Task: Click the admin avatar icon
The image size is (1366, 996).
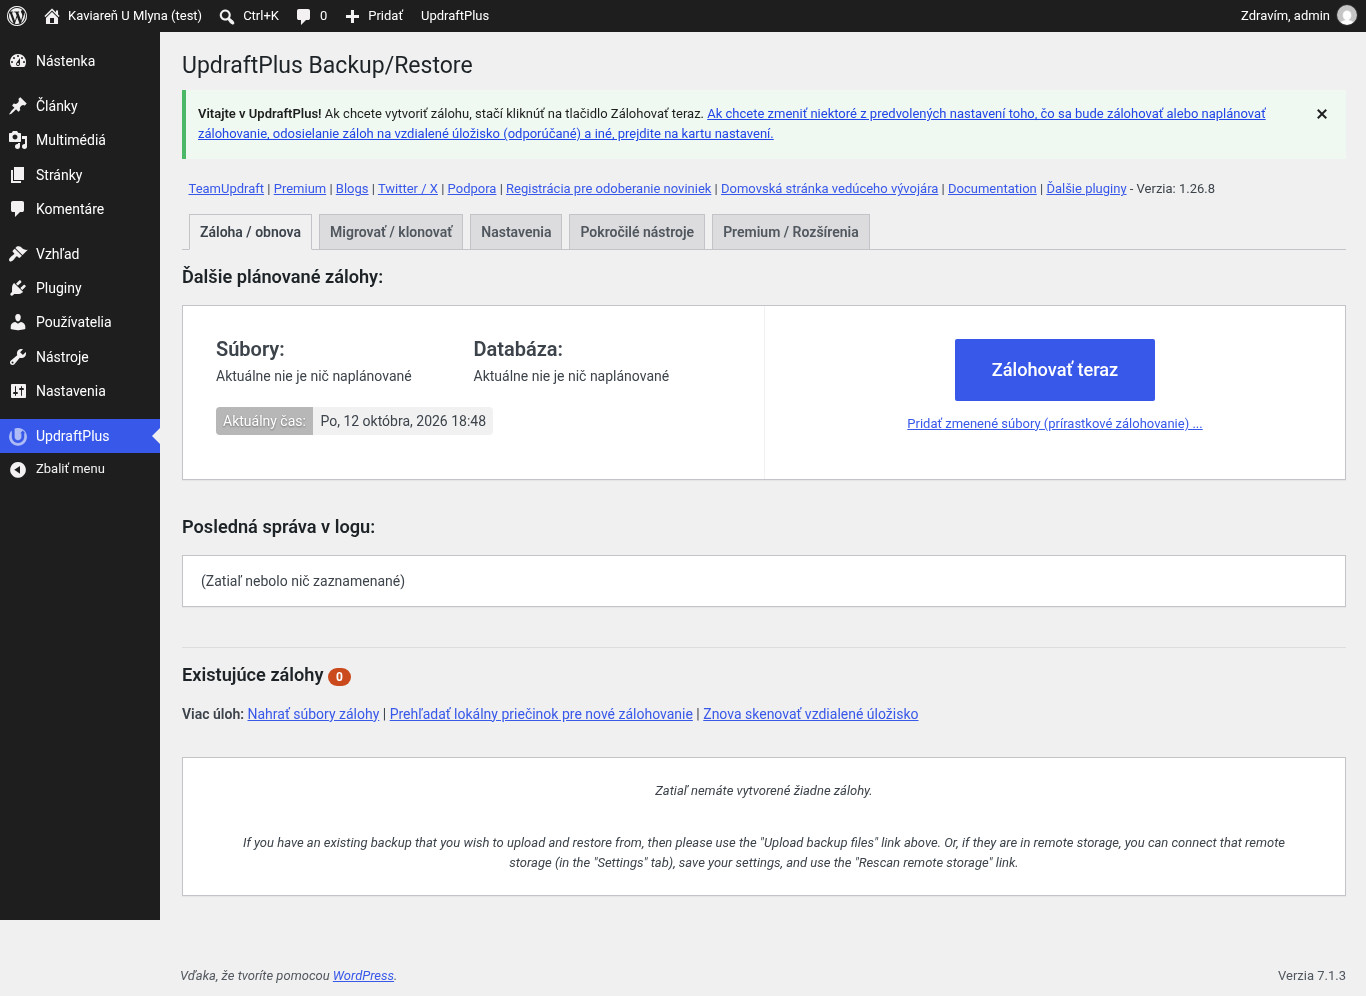Action: (1347, 16)
